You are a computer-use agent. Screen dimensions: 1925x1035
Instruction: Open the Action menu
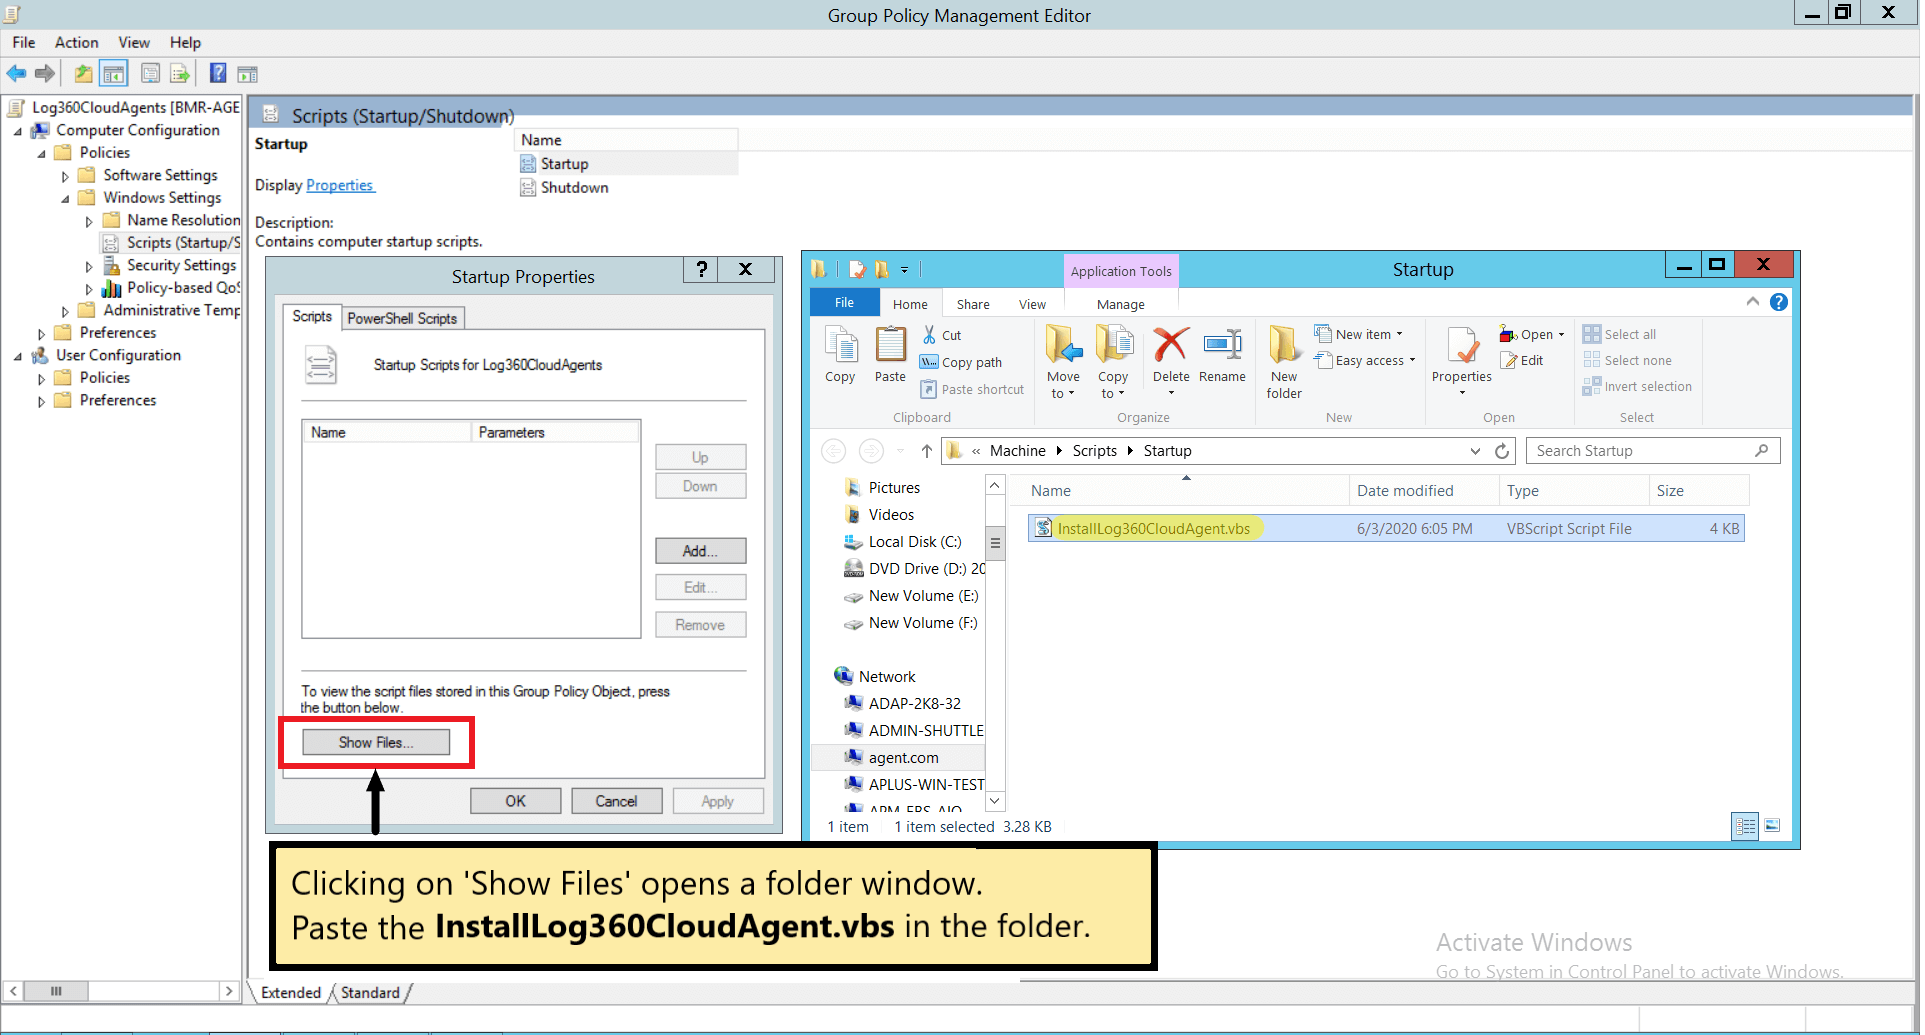76,42
